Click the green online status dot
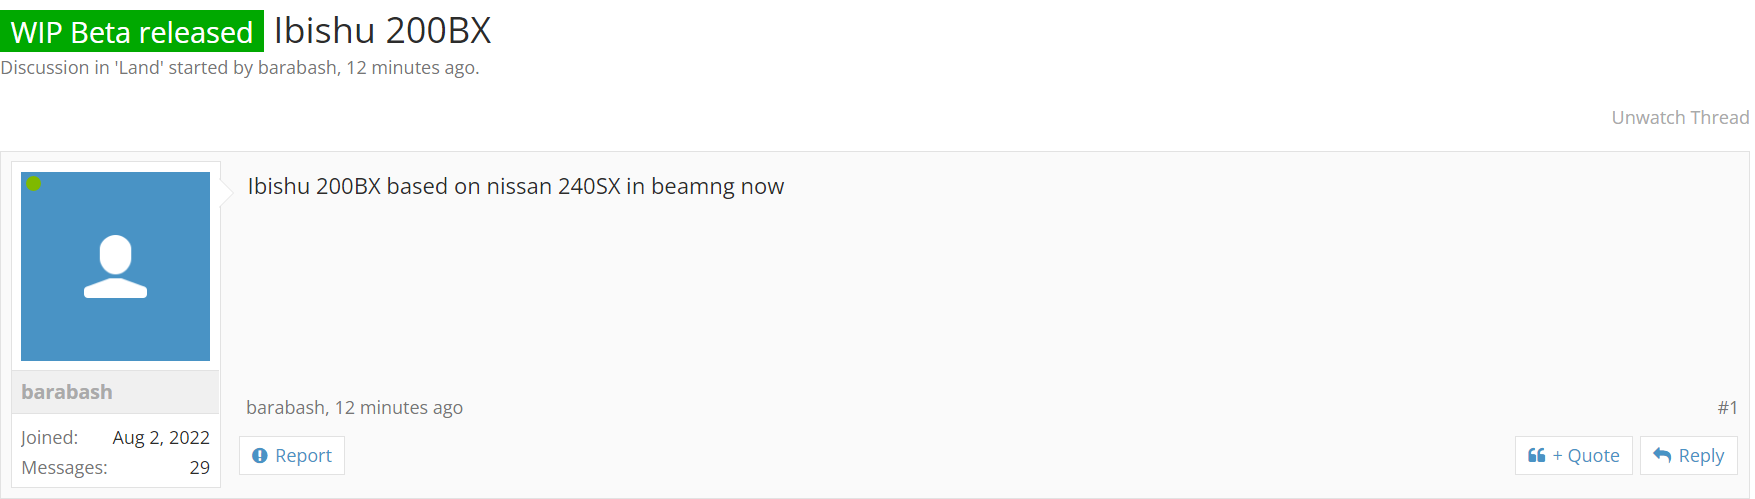 [34, 184]
